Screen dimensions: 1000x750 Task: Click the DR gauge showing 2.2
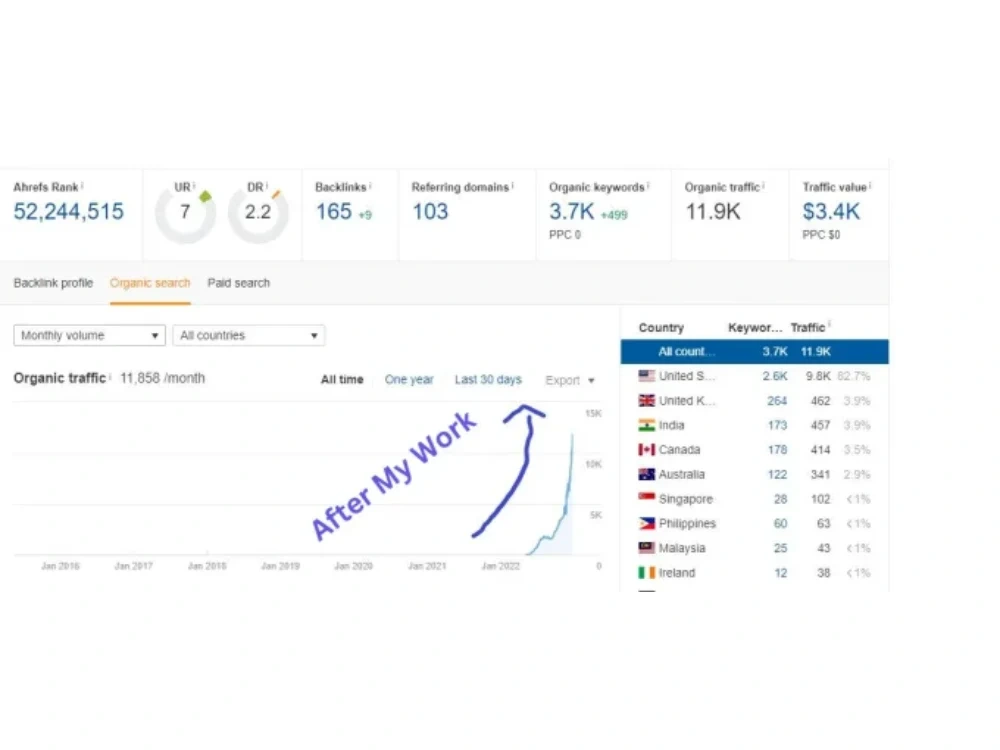coord(258,212)
